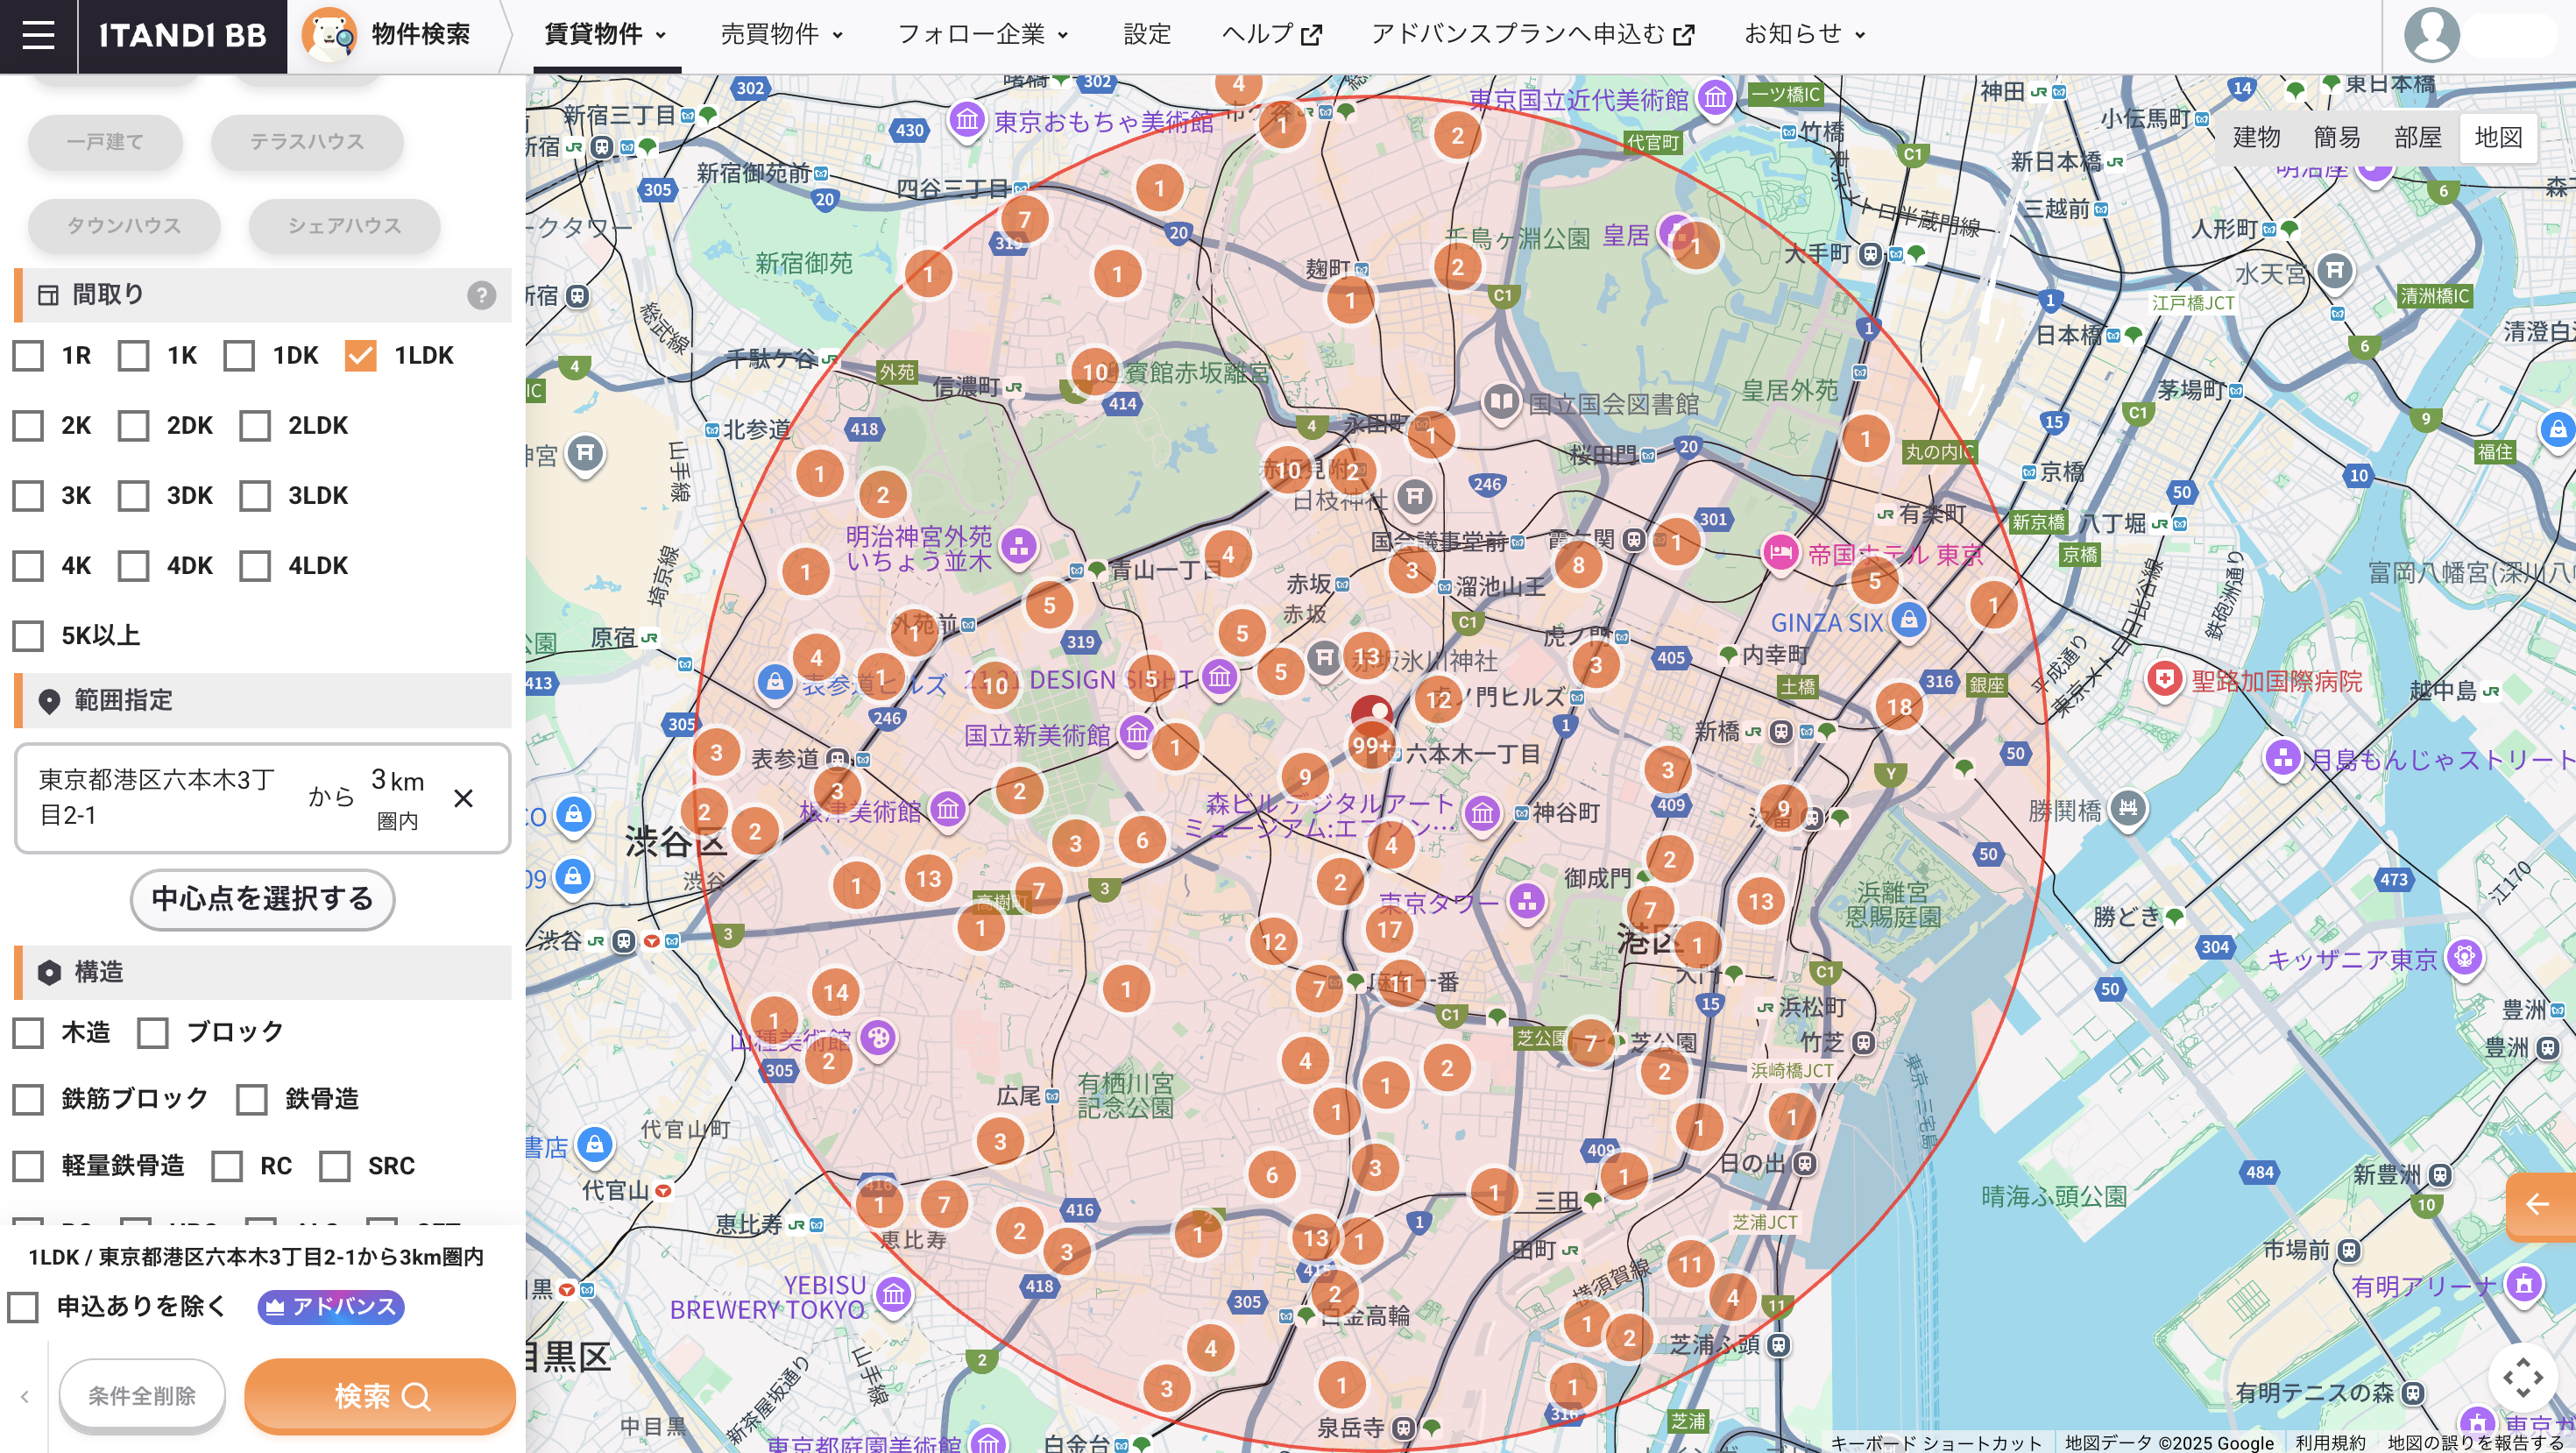Open the ヘルプ external link

click(x=1272, y=35)
